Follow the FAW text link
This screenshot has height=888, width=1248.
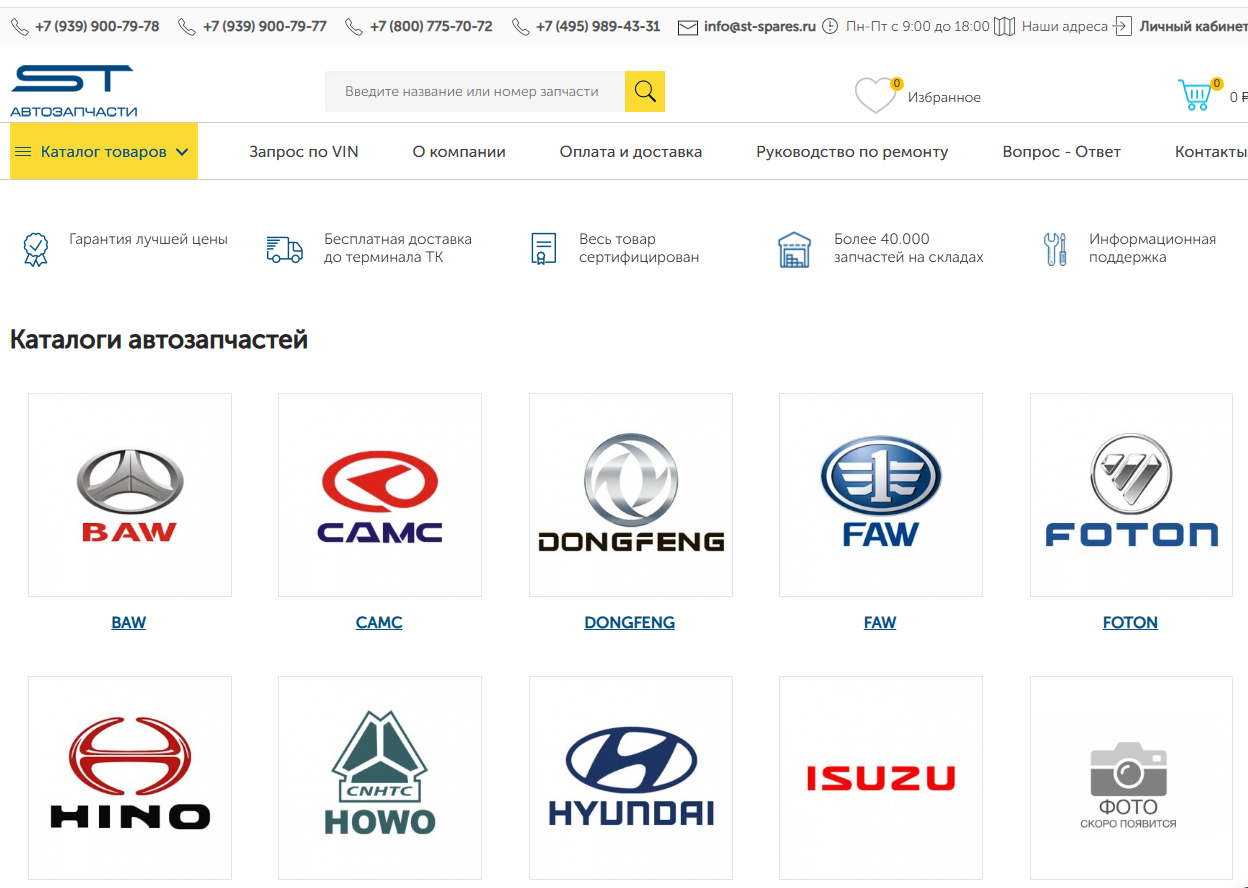tap(880, 622)
